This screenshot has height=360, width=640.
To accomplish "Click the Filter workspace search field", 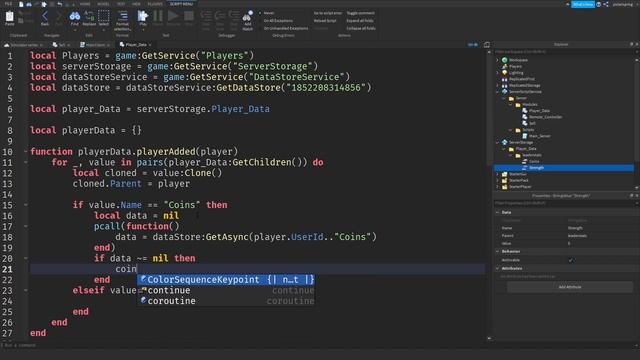I will pos(563,52).
